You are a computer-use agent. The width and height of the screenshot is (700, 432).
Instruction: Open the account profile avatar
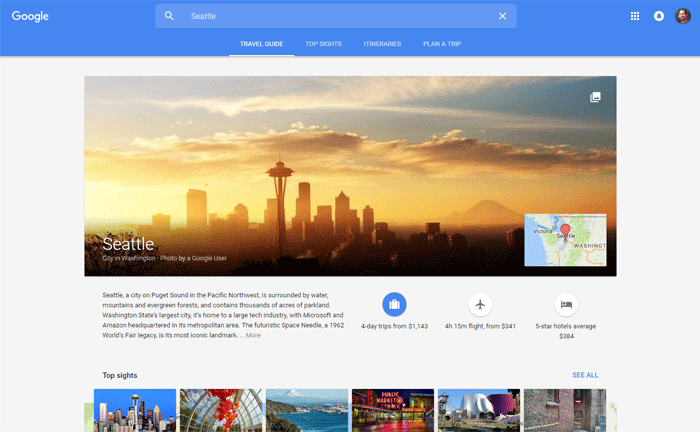(682, 16)
